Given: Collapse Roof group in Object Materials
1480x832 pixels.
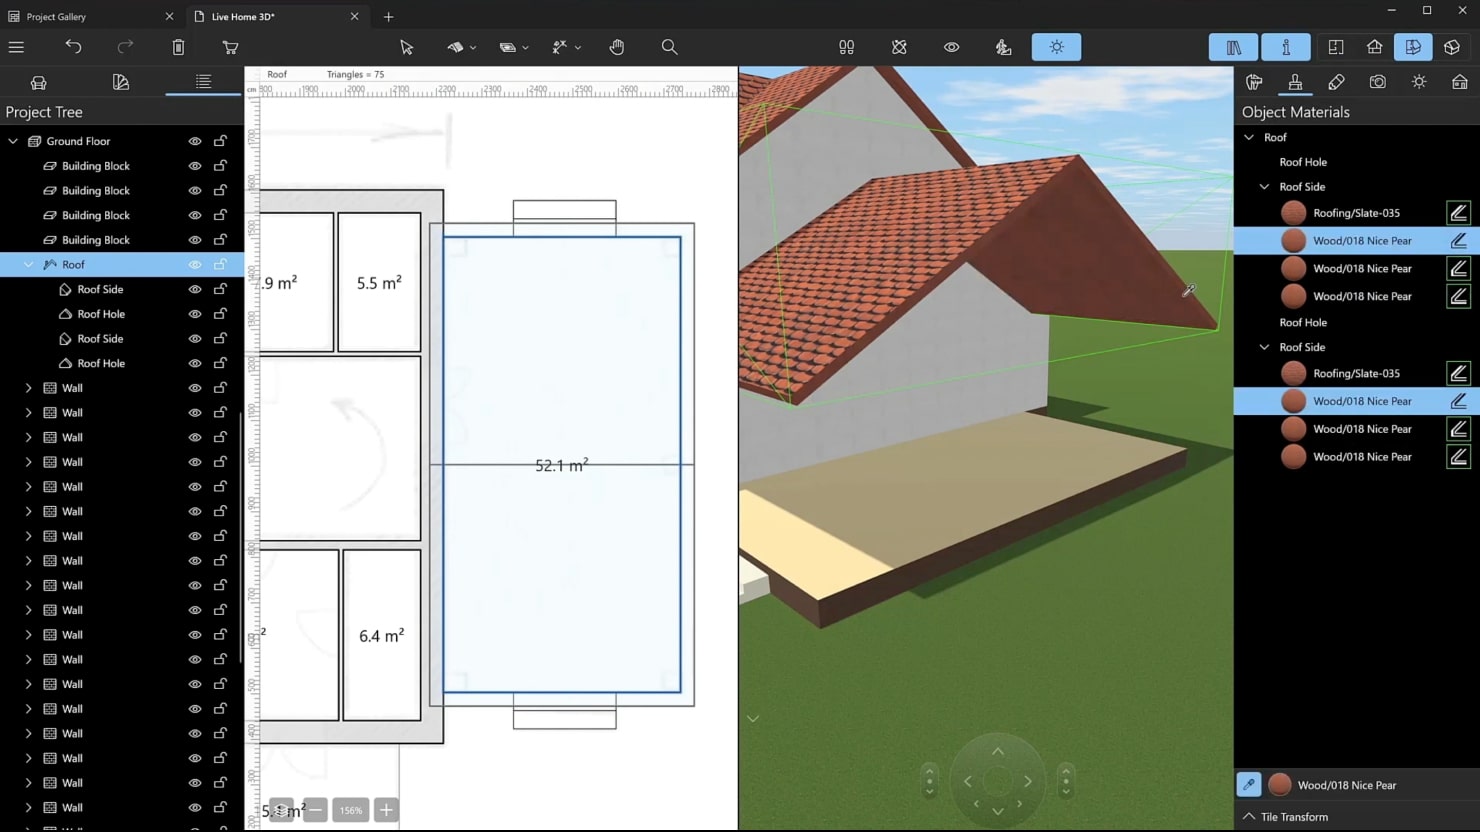Looking at the screenshot, I should [x=1249, y=137].
